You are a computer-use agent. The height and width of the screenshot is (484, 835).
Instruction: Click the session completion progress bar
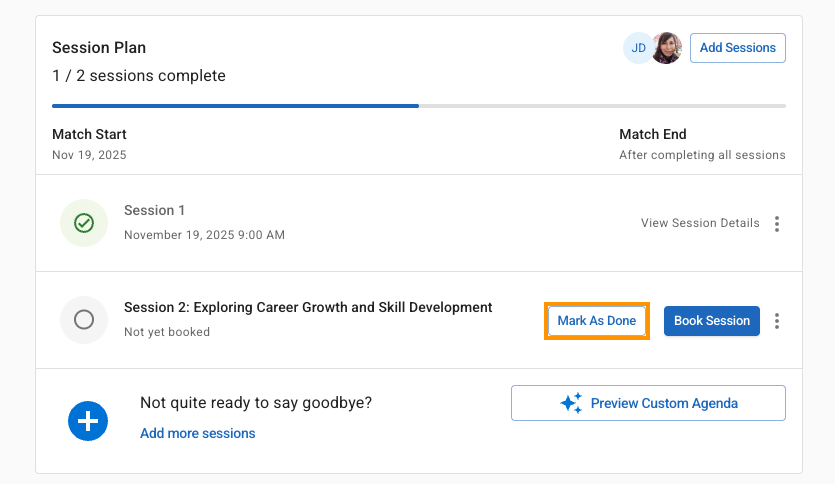(418, 105)
